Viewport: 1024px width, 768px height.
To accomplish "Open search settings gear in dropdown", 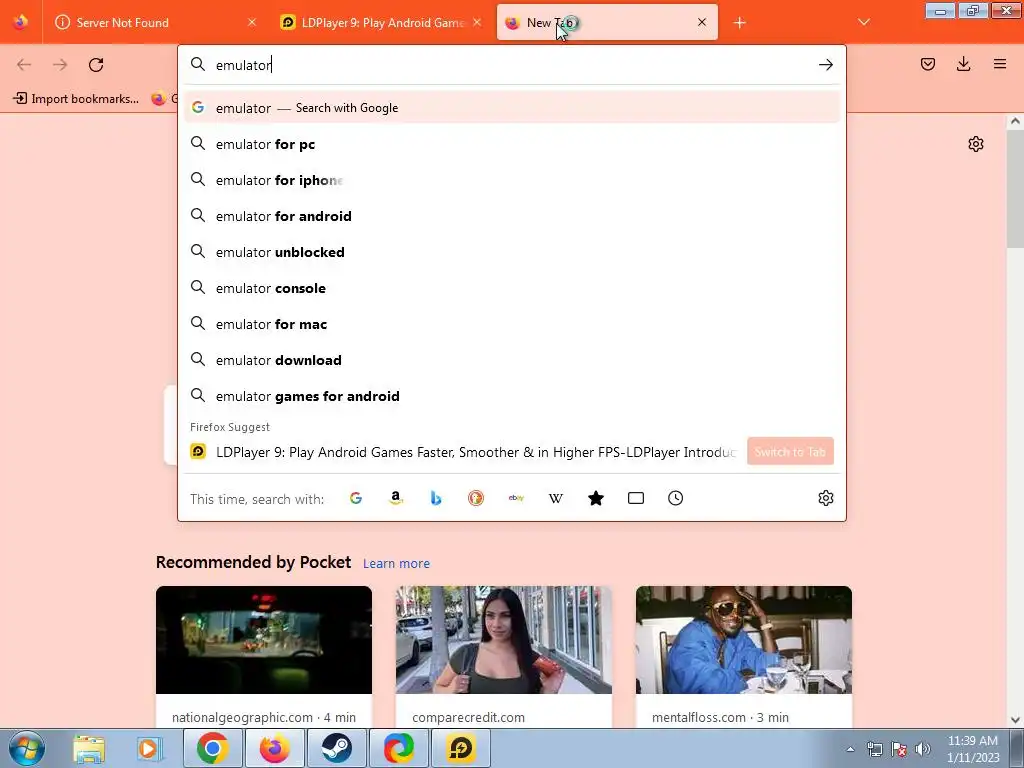I will click(x=825, y=498).
